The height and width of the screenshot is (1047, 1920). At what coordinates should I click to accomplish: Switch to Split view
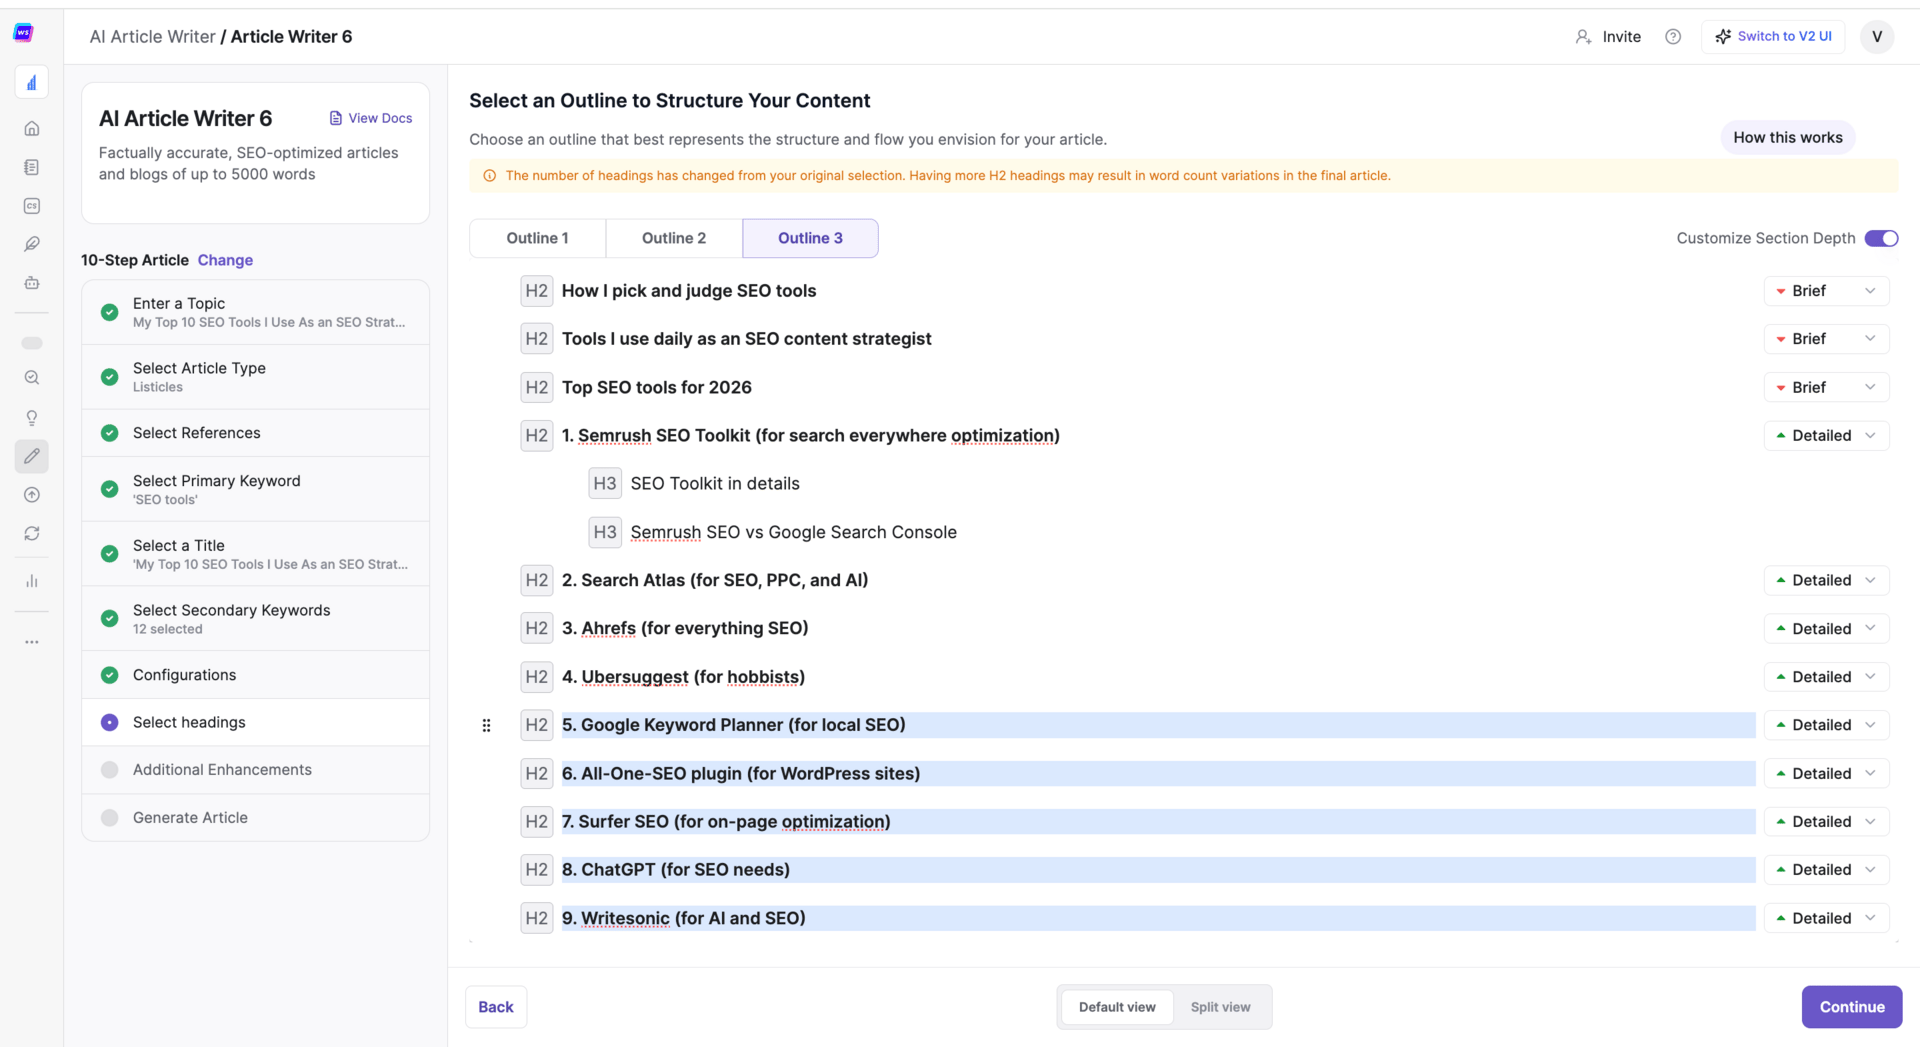(x=1220, y=1007)
